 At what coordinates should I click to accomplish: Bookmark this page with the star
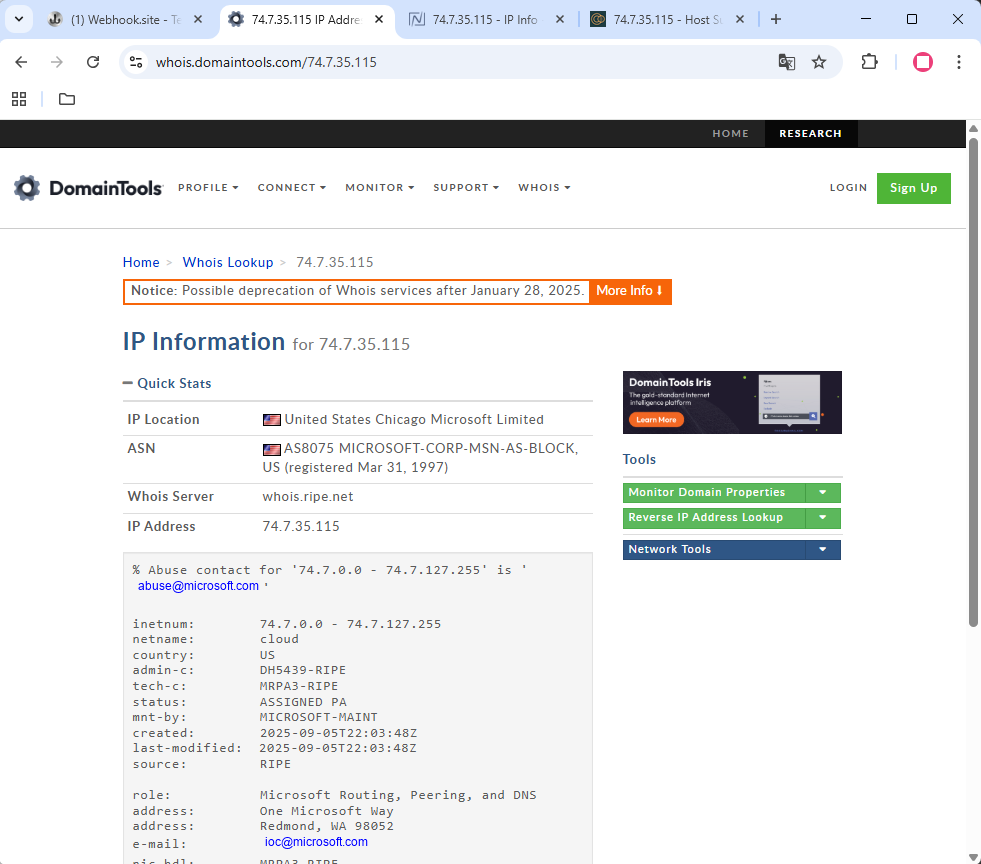pyautogui.click(x=819, y=62)
